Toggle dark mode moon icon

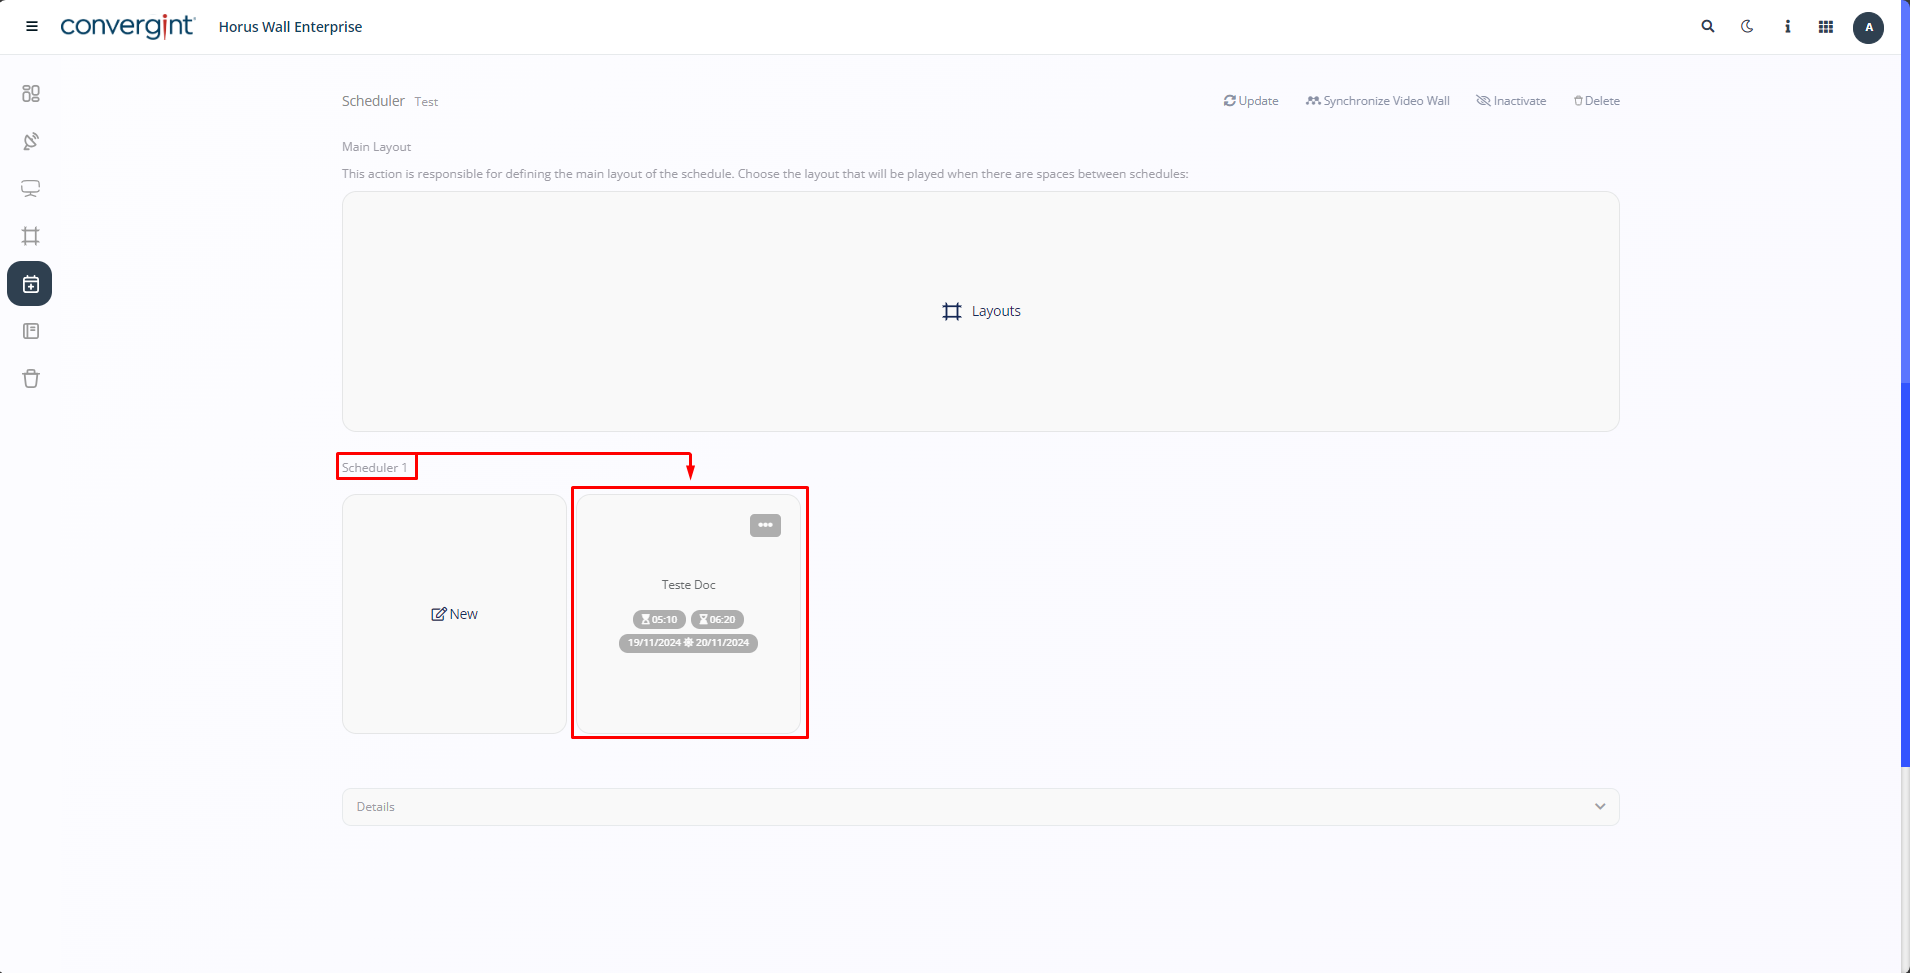tap(1747, 27)
